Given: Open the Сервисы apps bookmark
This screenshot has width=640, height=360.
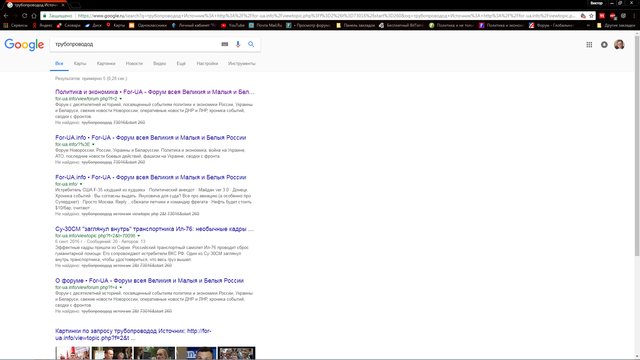Looking at the screenshot, I should coord(15,25).
